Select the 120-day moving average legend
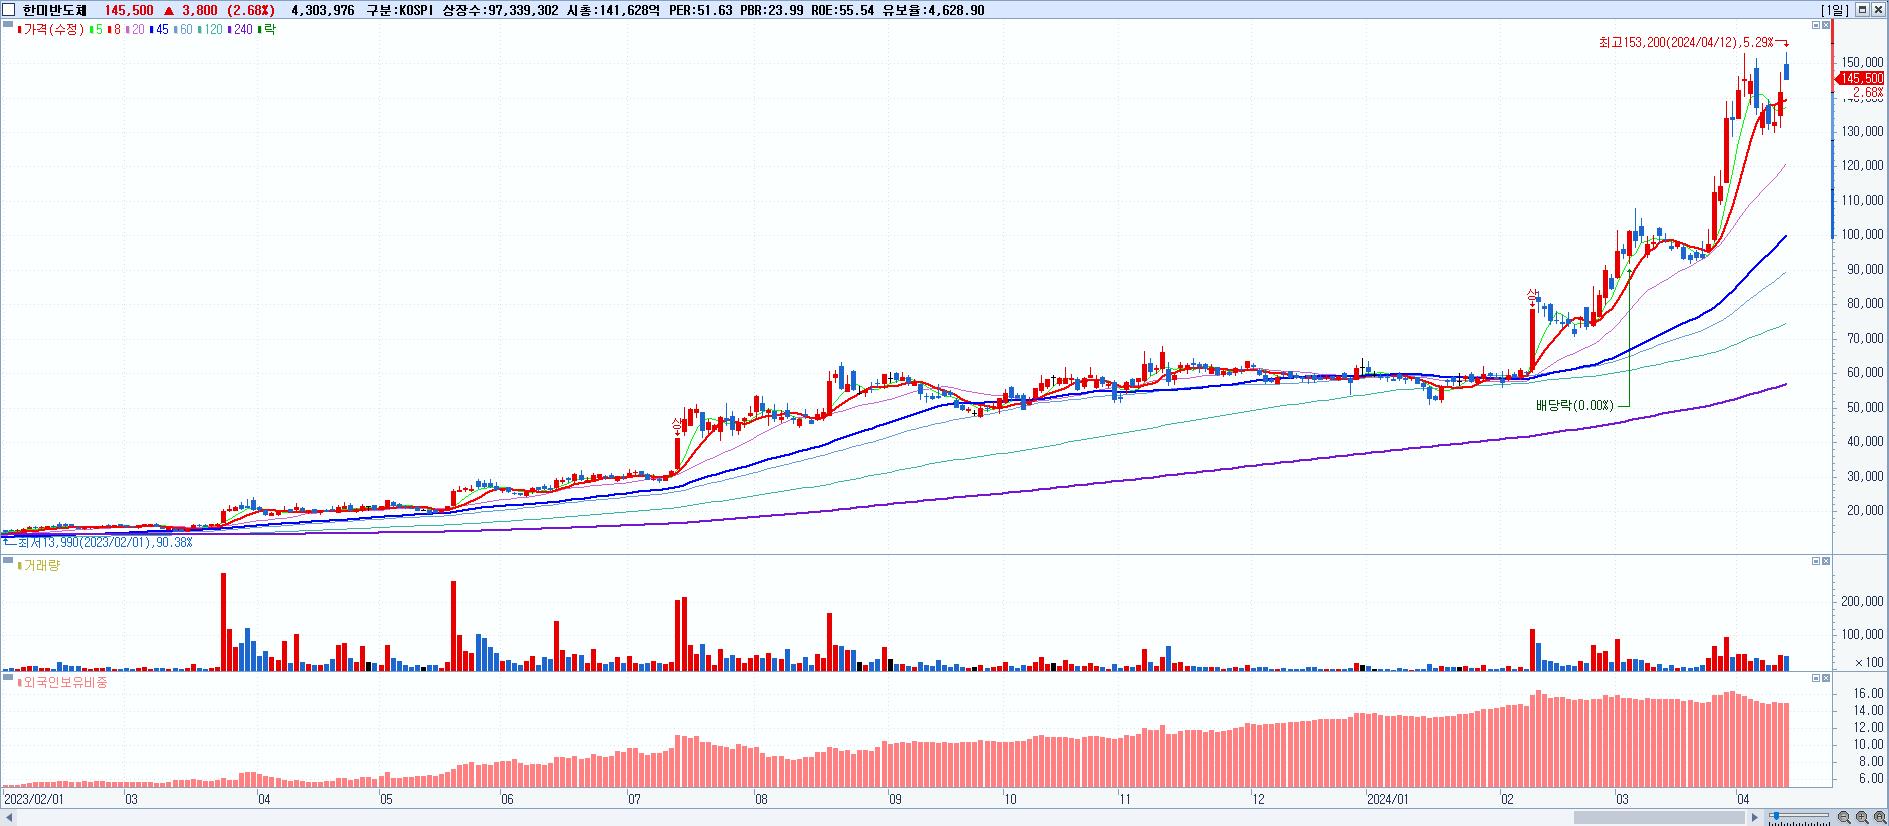1889x826 pixels. coord(212,30)
